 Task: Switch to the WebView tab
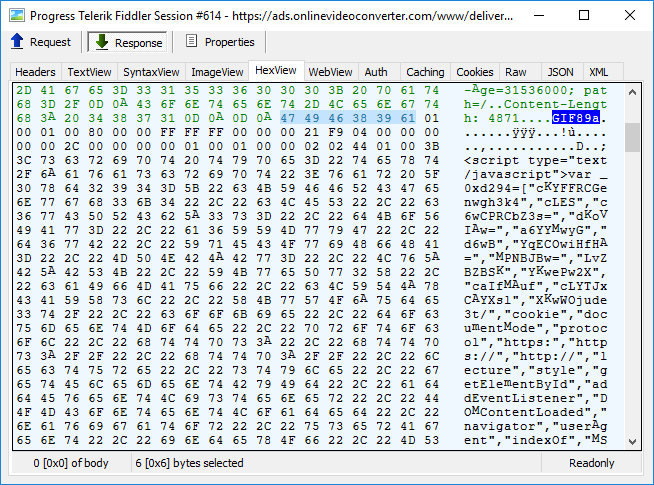point(330,72)
